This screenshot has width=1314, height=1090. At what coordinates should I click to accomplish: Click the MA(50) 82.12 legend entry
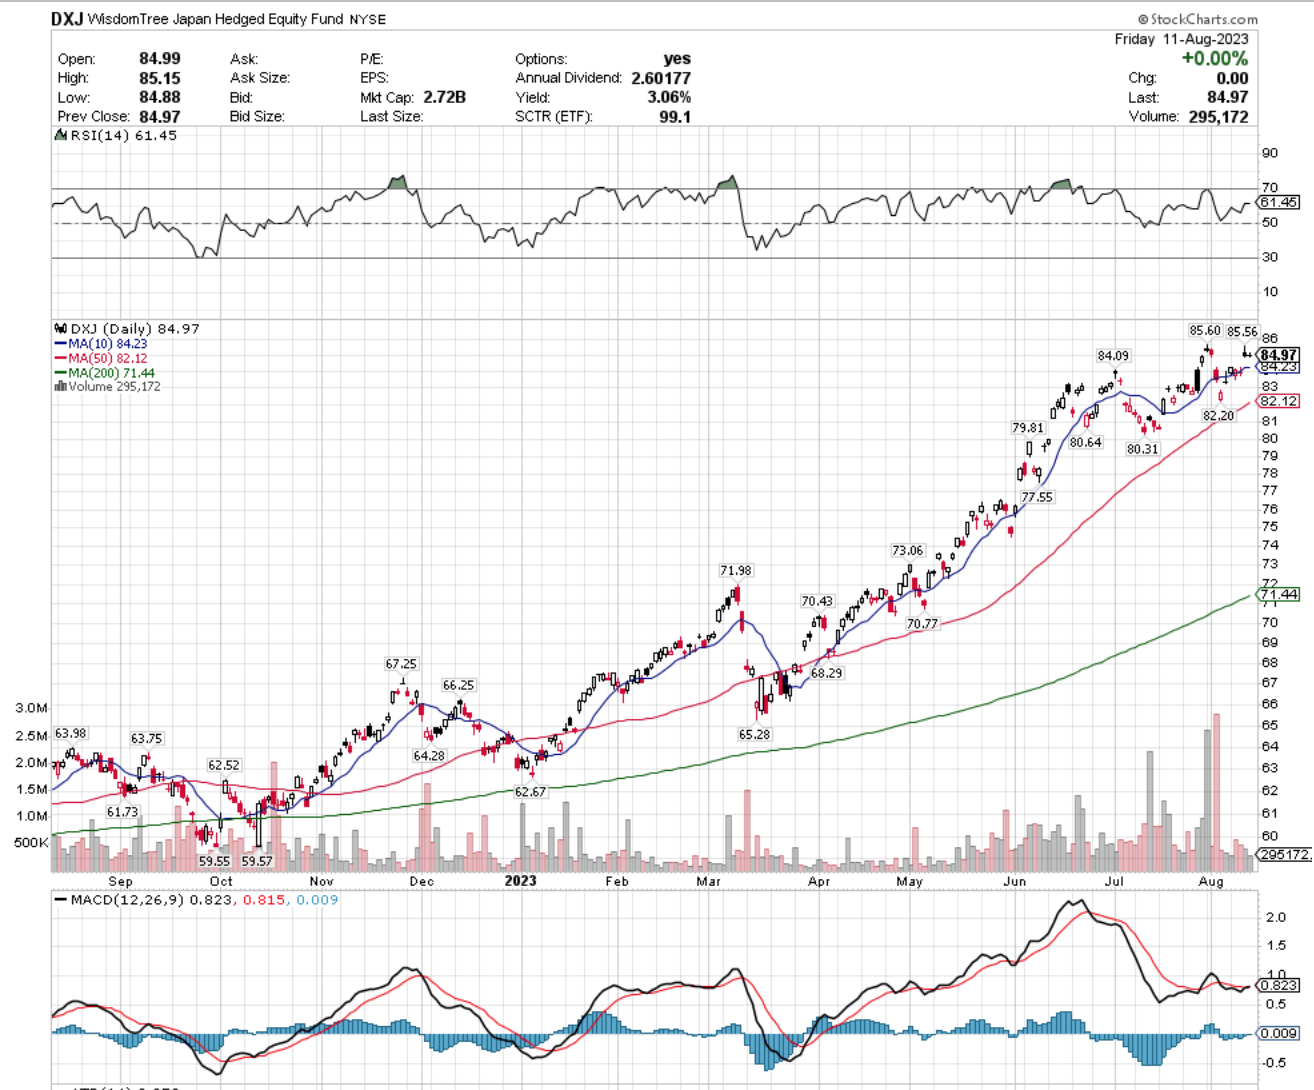(x=101, y=358)
